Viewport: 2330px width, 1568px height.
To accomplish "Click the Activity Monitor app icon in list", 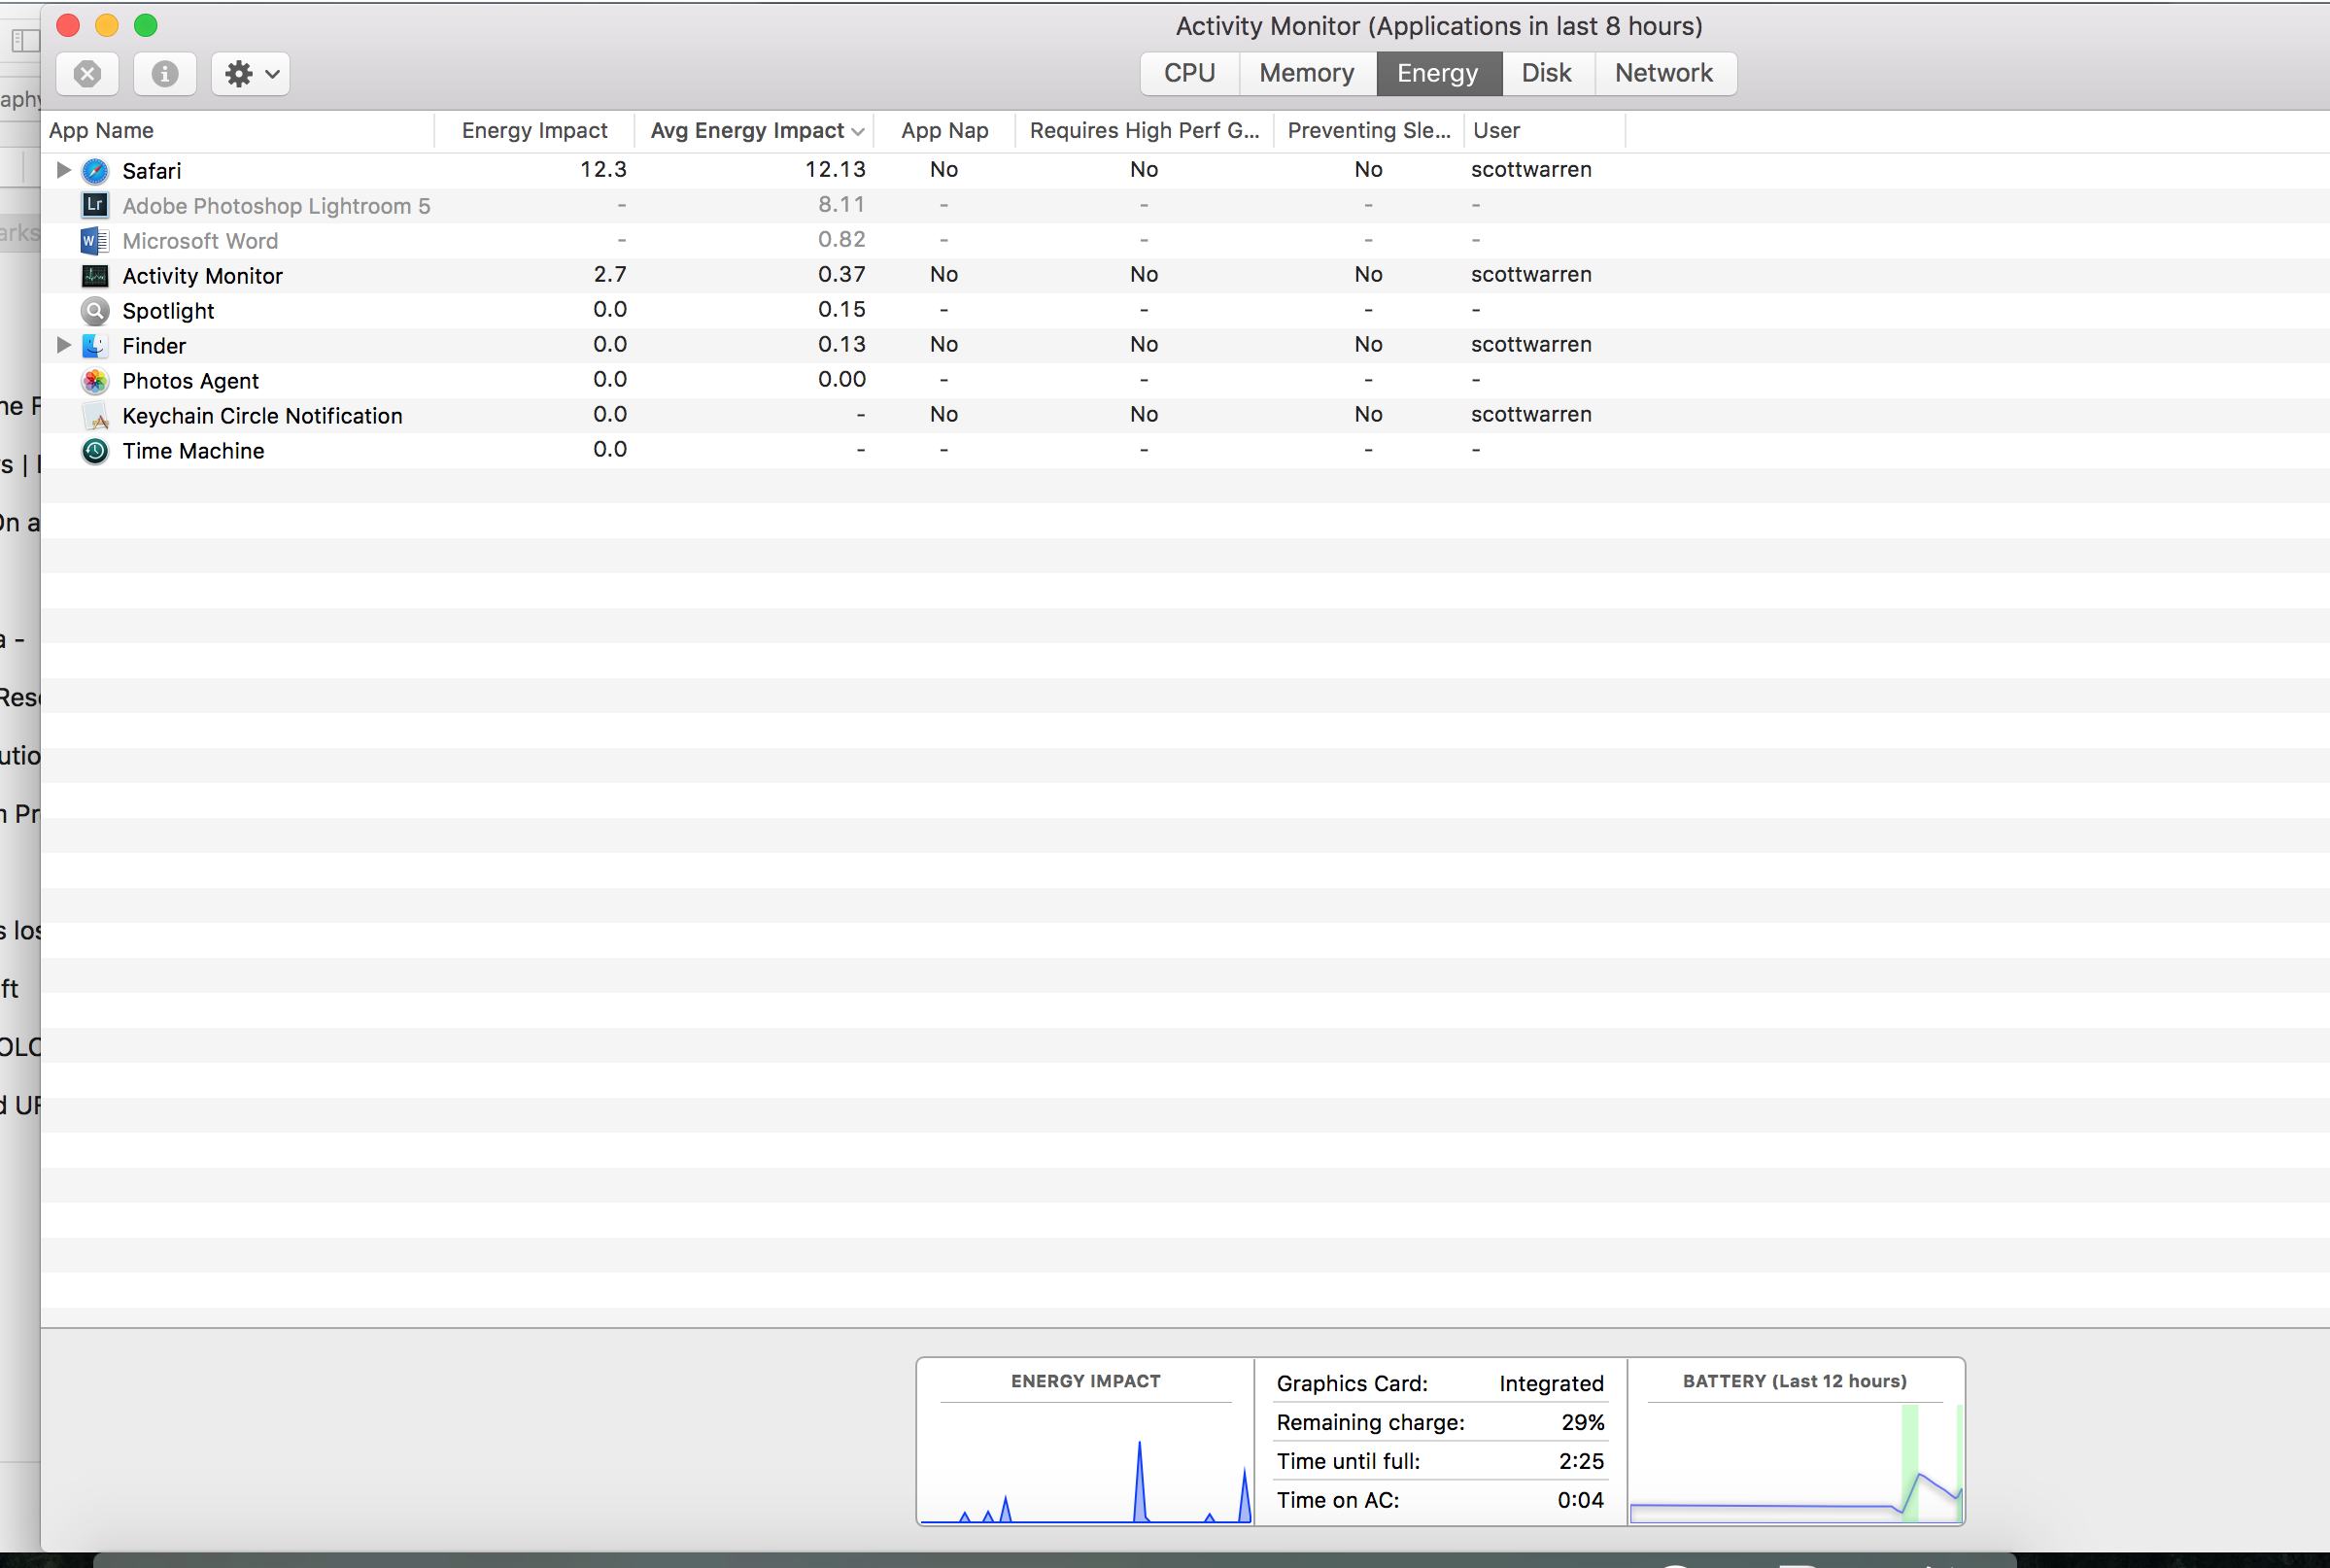I will (95, 276).
